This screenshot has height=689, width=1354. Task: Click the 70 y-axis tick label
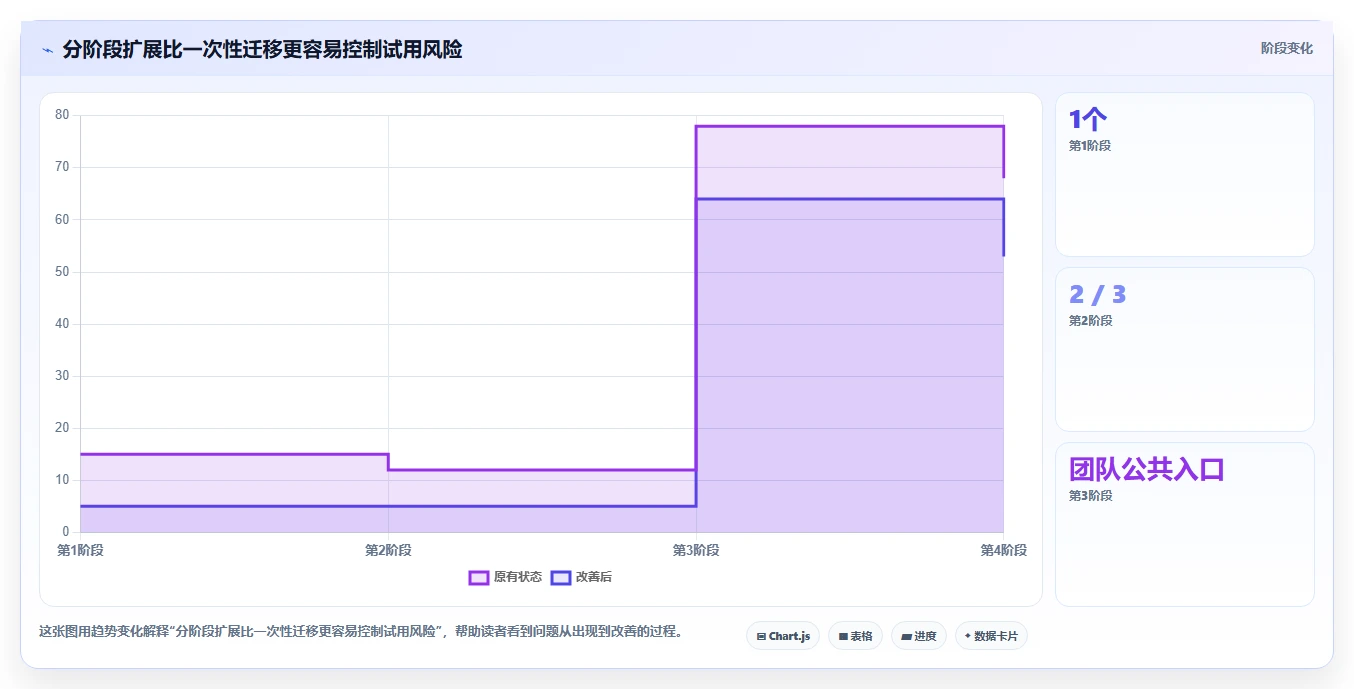point(62,167)
